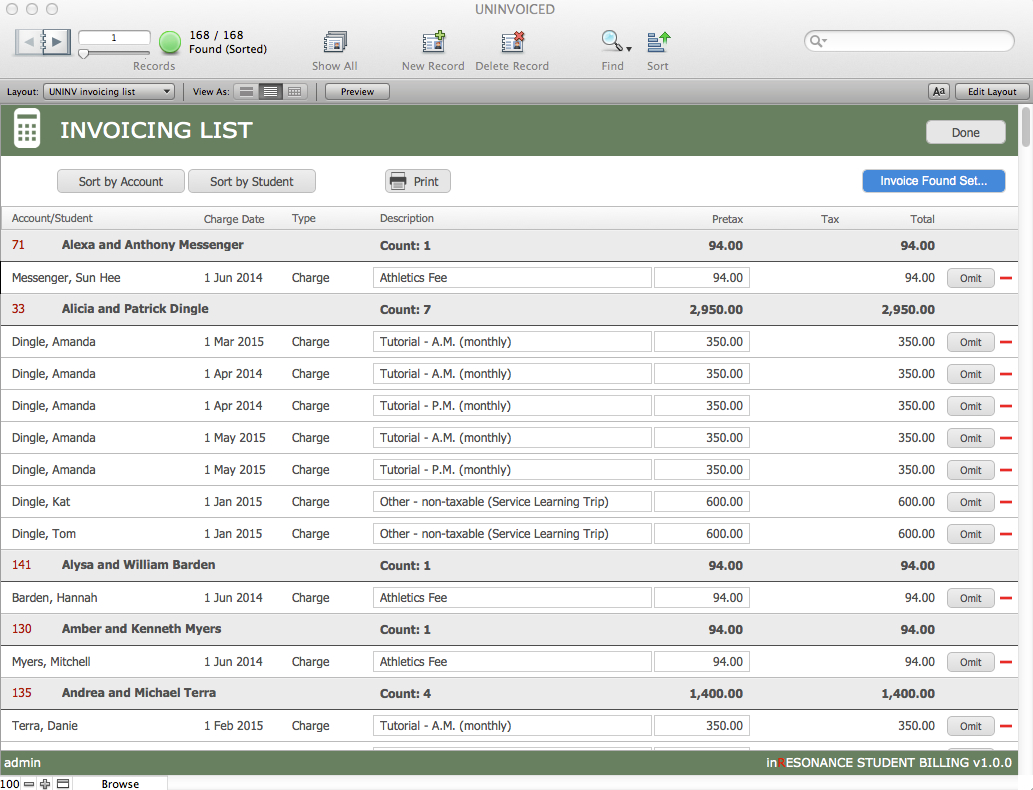
Task: Click red minus on Dingle, Kat row
Action: pyautogui.click(x=1006, y=502)
